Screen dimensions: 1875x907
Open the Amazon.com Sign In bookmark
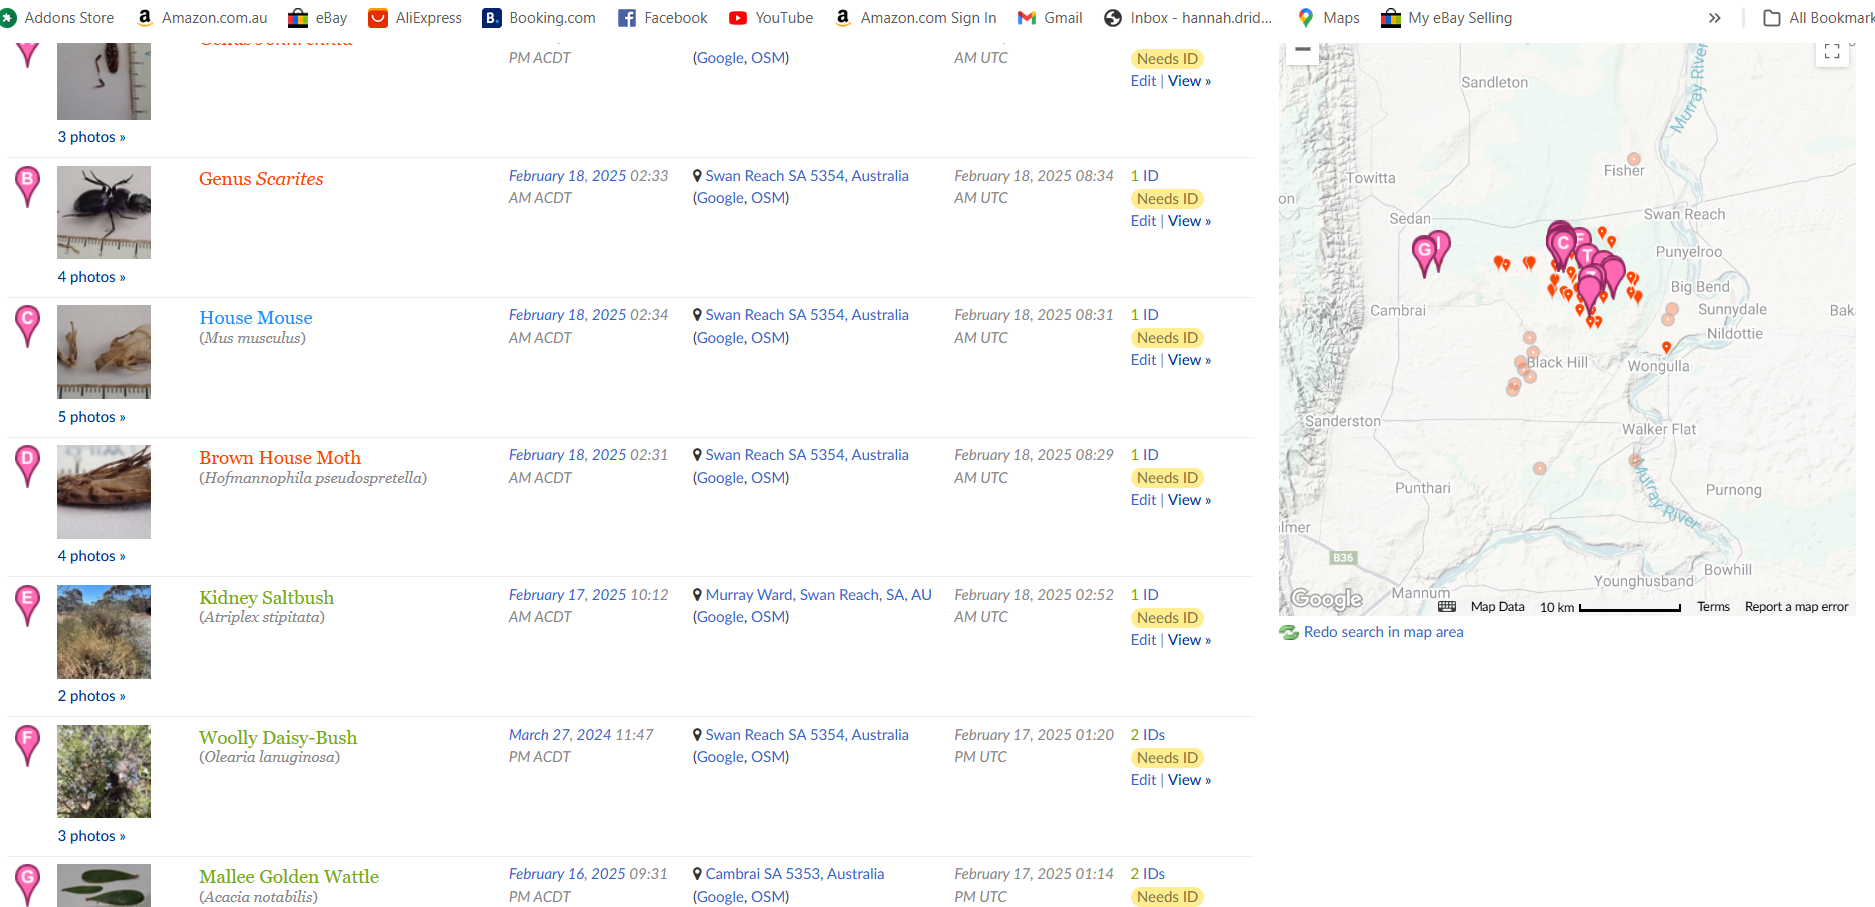(915, 18)
